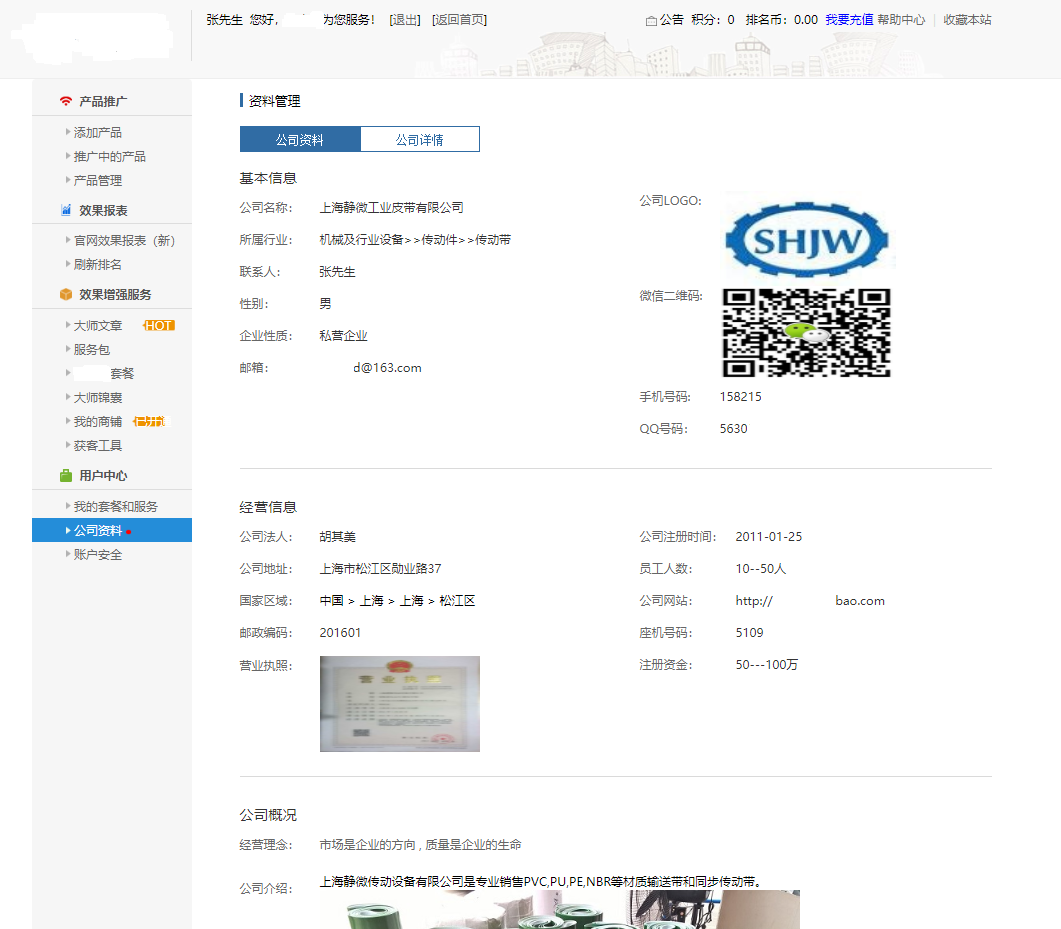
Task: Click the 我要充值 recharge link
Action: 849,20
